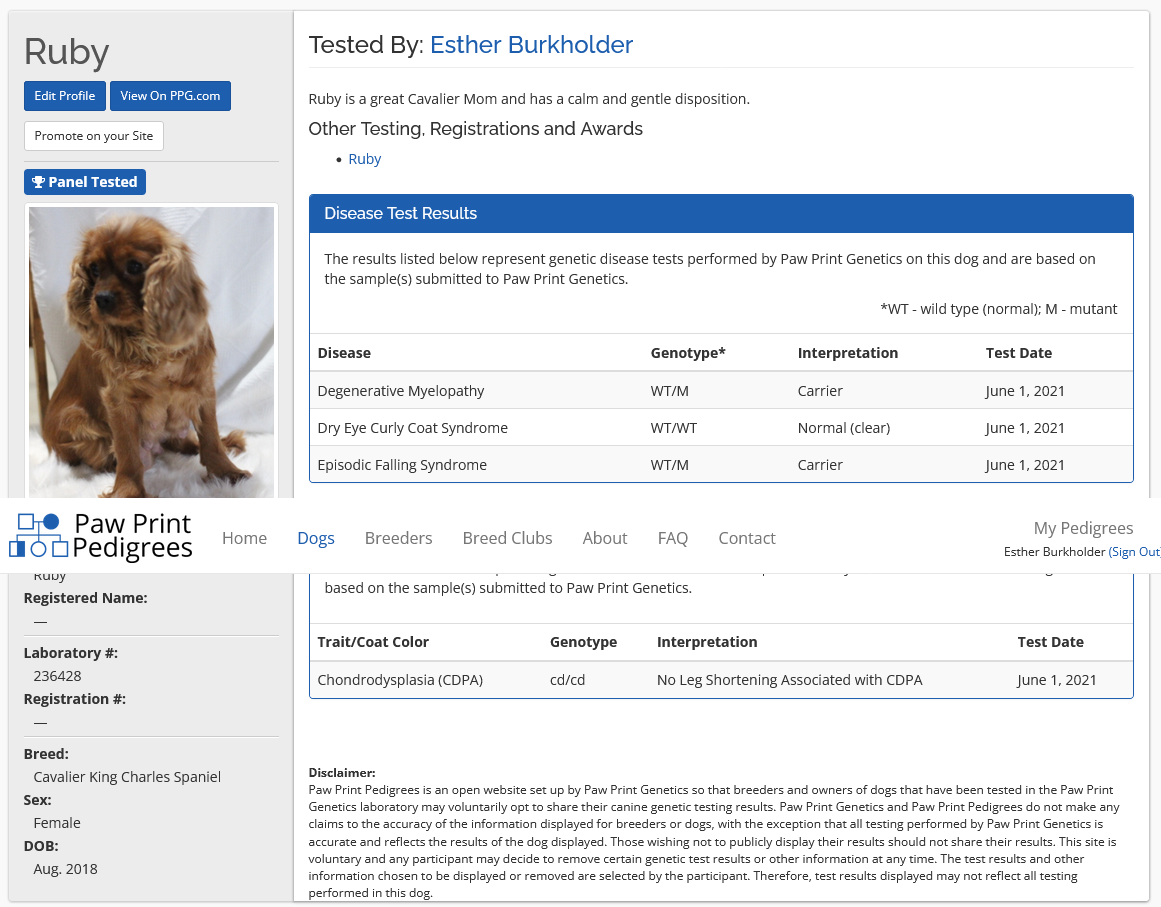
Task: Open View On PPG.com button
Action: point(170,96)
